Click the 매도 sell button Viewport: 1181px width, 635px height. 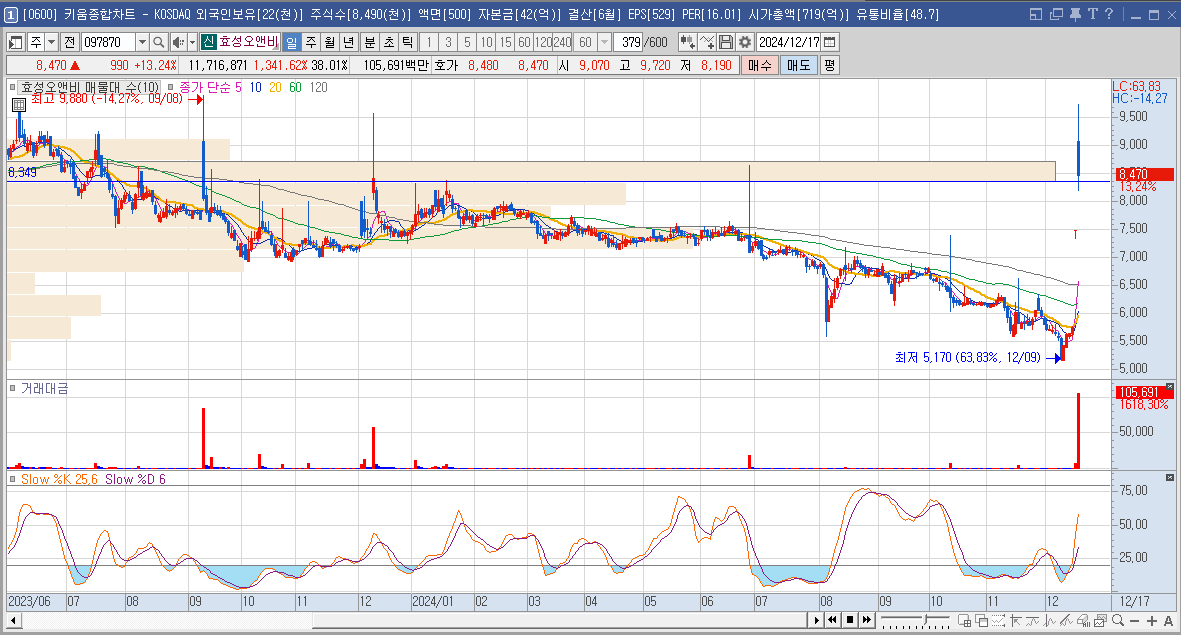[798, 66]
